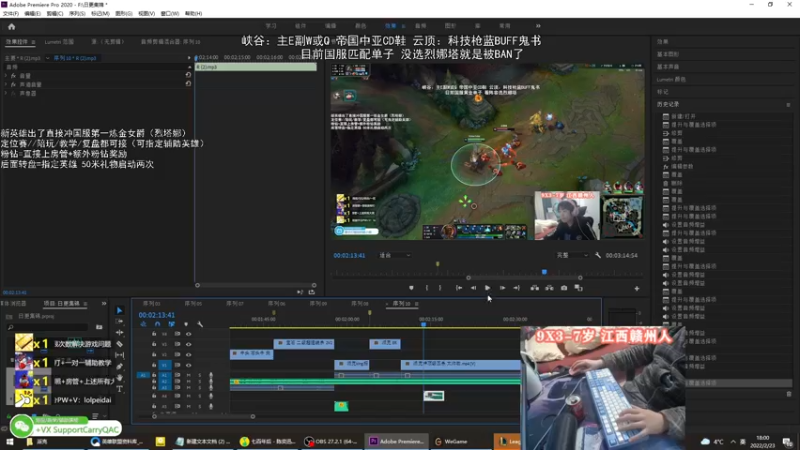Open the 文件(F) menu
The height and width of the screenshot is (450, 800).
point(11,14)
